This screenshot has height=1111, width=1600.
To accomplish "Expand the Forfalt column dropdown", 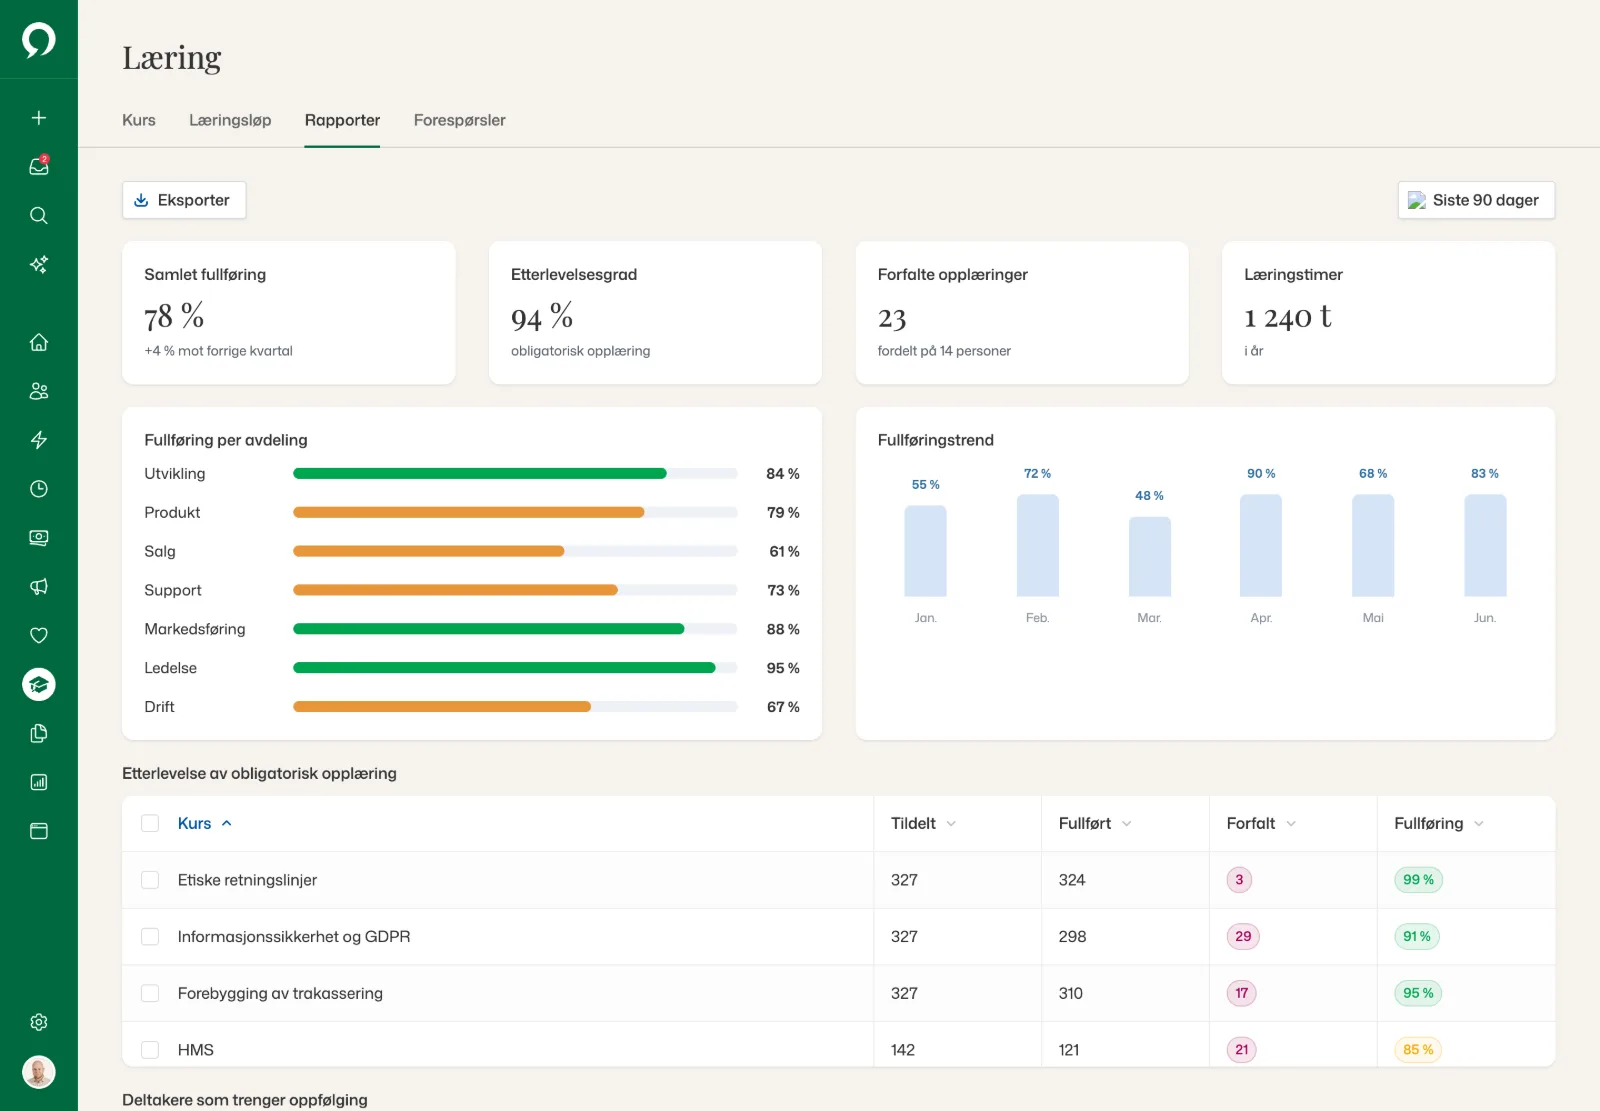I will click(1291, 824).
